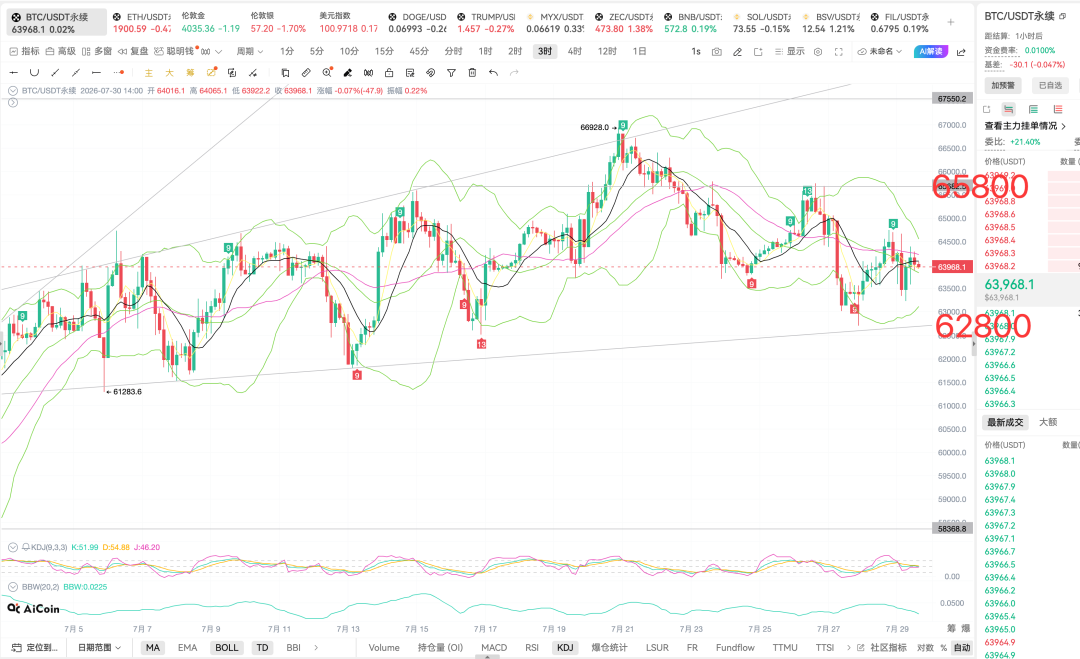Click the 自动 auto scale button
The image size is (1080, 659).
tap(962, 647)
